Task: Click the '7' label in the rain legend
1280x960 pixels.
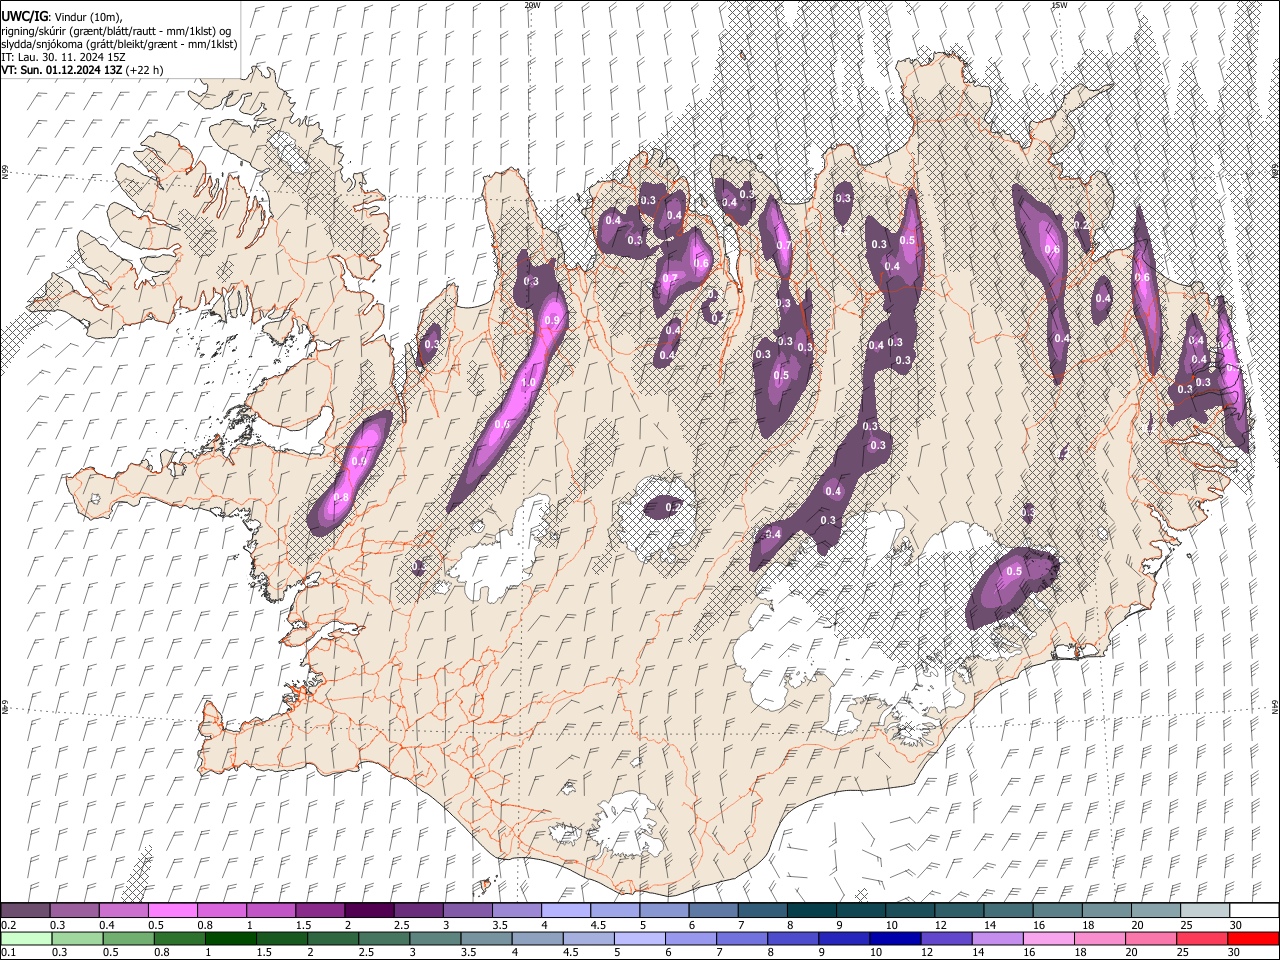Action: 720,953
